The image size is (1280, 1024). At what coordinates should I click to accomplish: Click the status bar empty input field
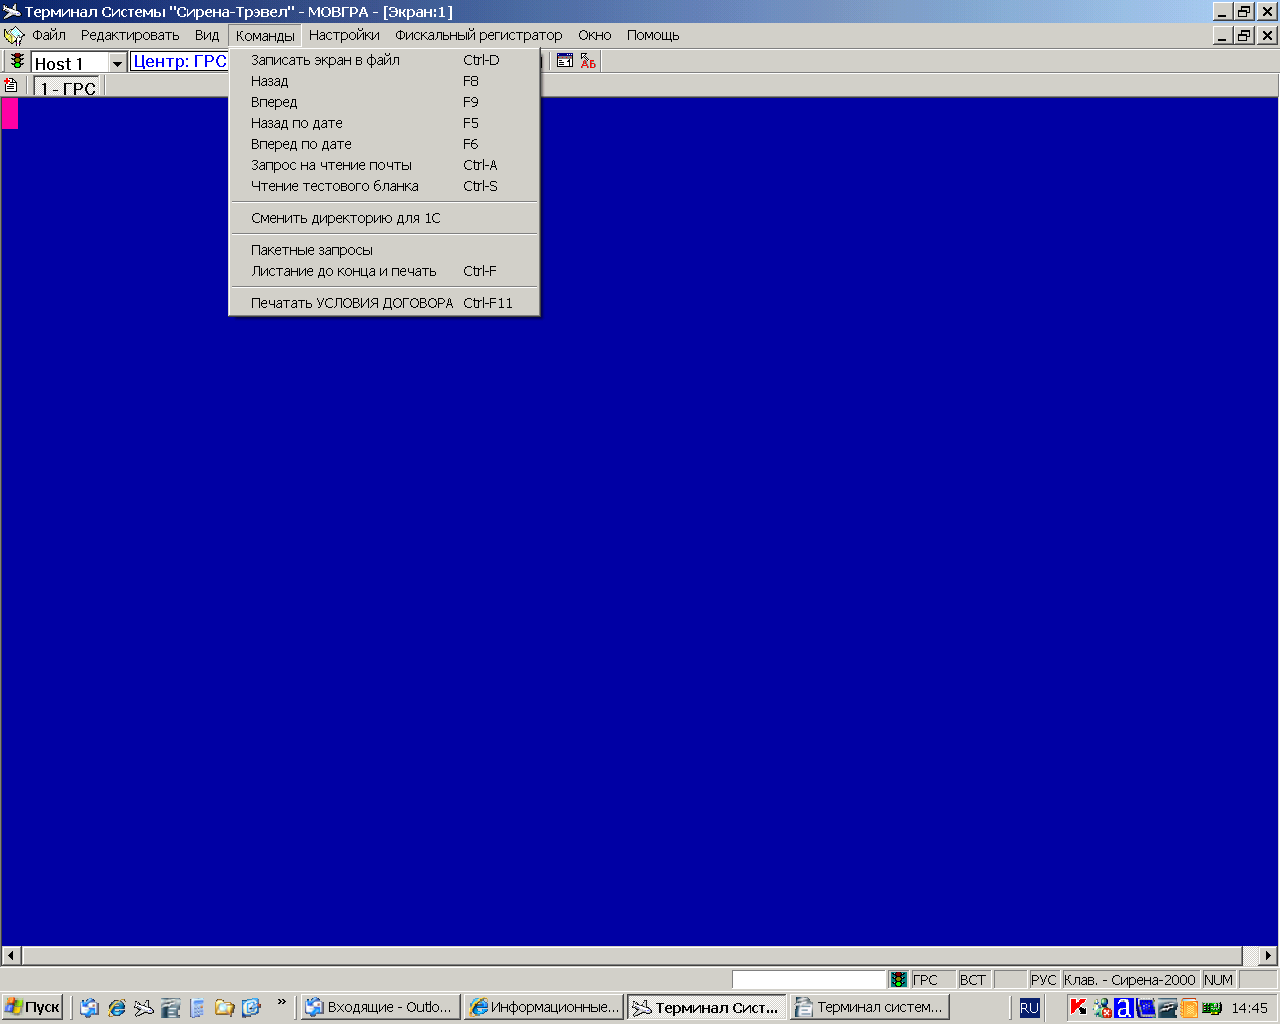[x=809, y=980]
